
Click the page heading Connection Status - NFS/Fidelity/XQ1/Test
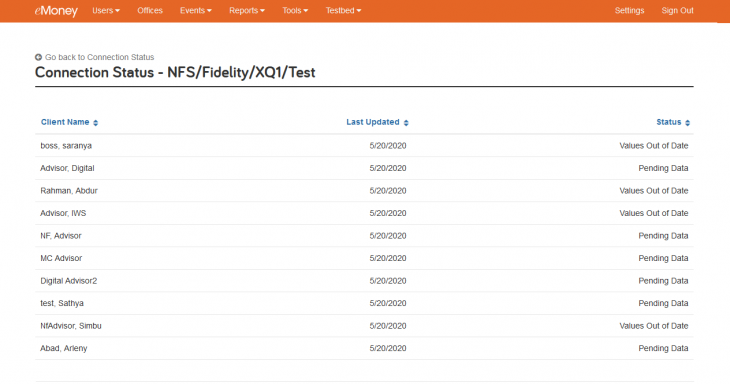(x=175, y=73)
